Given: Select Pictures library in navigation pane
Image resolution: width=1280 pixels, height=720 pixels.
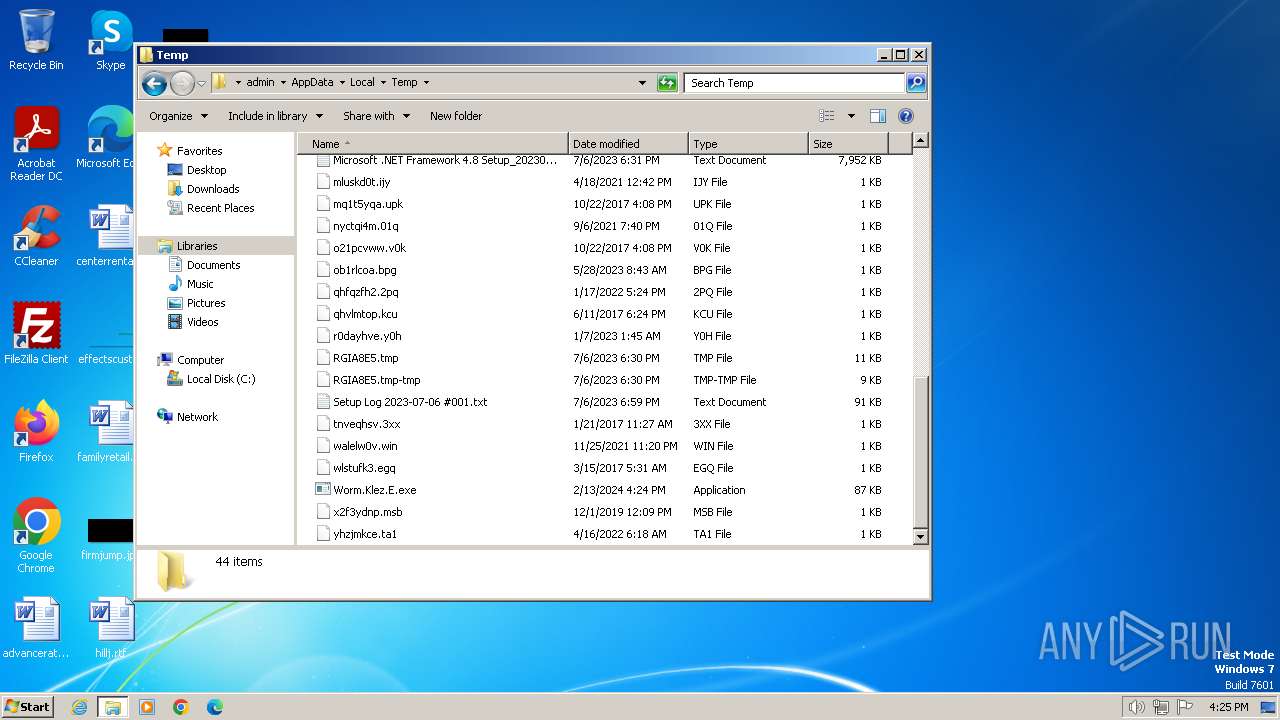Looking at the screenshot, I should pos(206,303).
